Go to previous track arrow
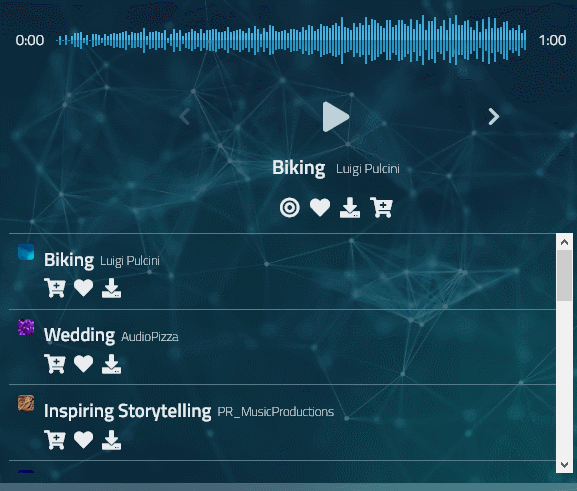This screenshot has height=491, width=577. [185, 117]
